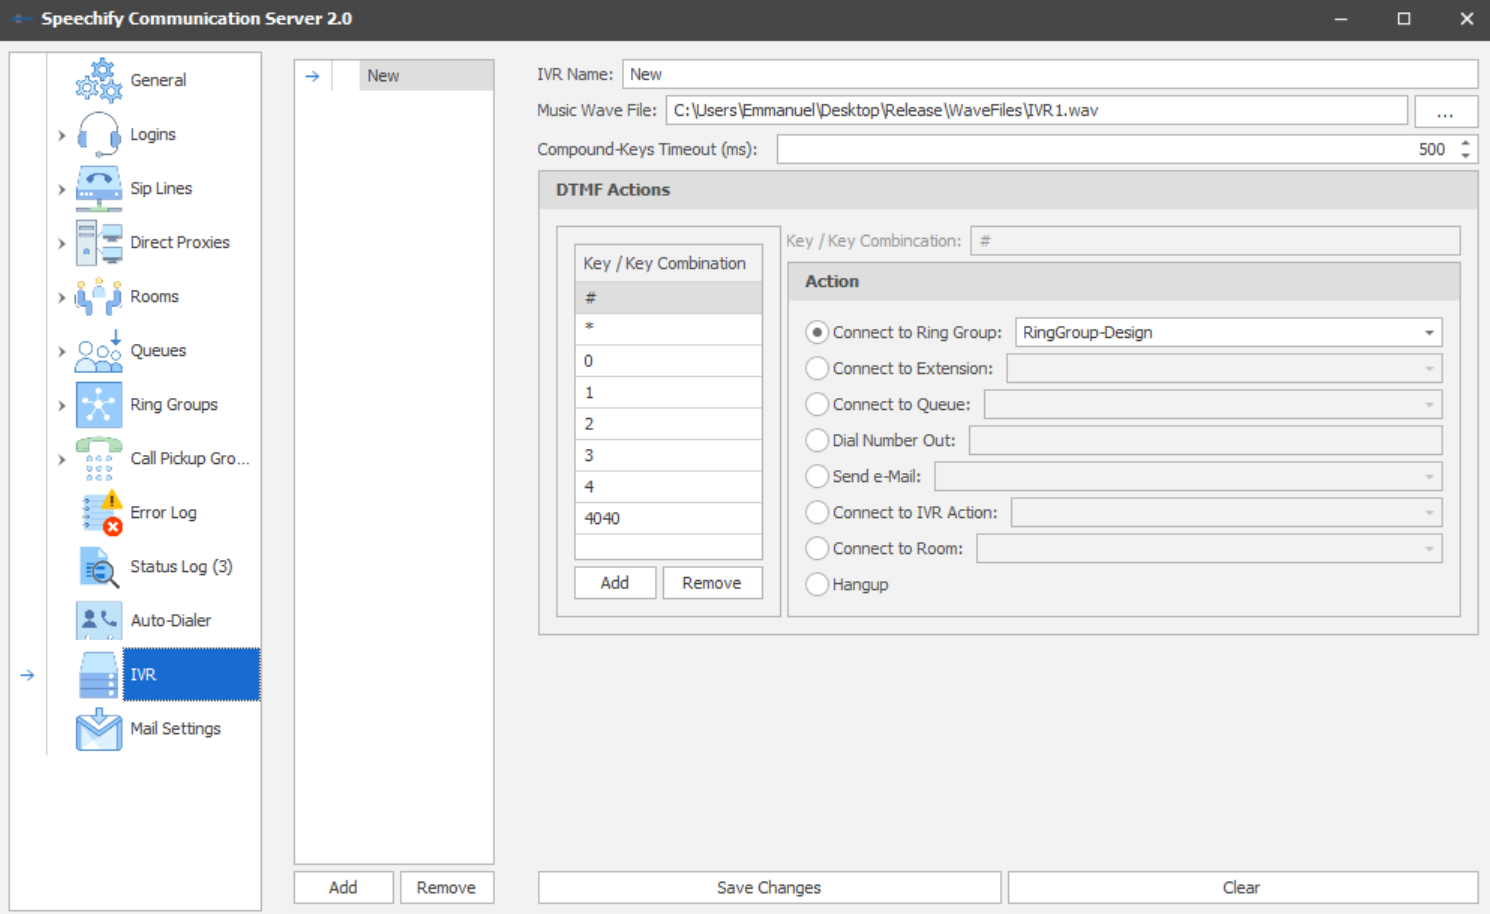Open the General settings gear icon
The width and height of the screenshot is (1490, 914).
pos(99,80)
